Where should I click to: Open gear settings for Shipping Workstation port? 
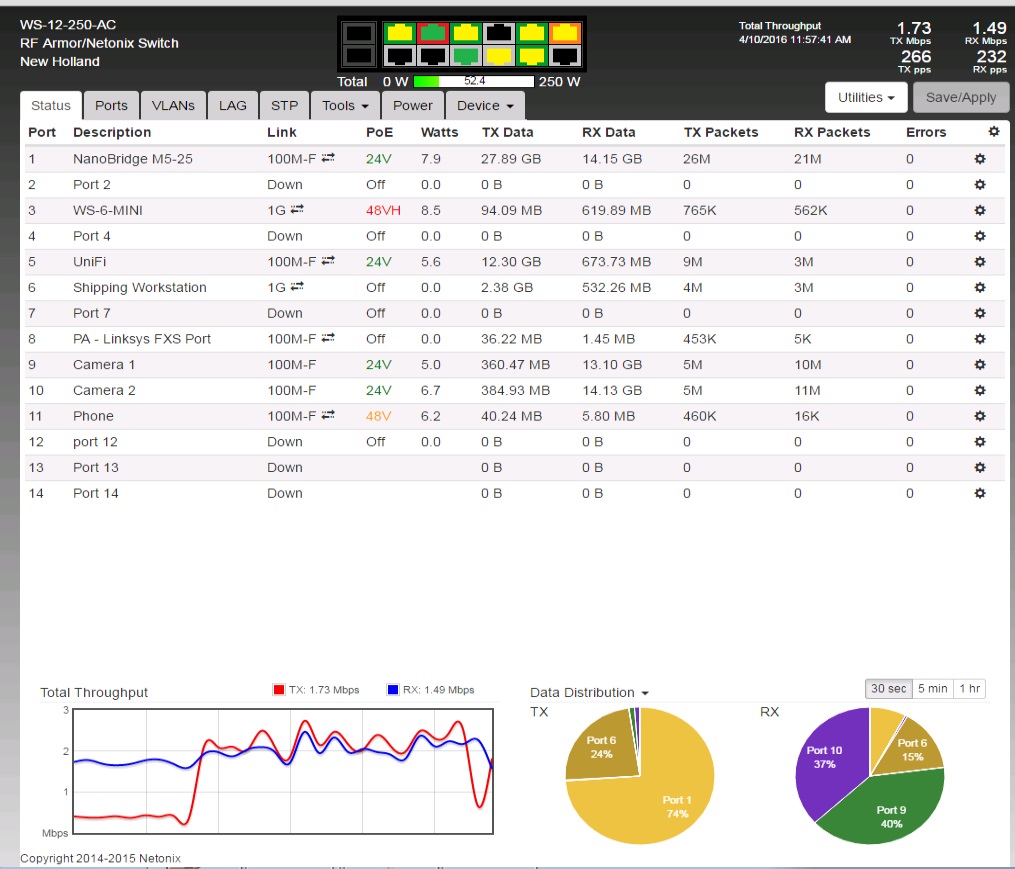click(x=980, y=288)
